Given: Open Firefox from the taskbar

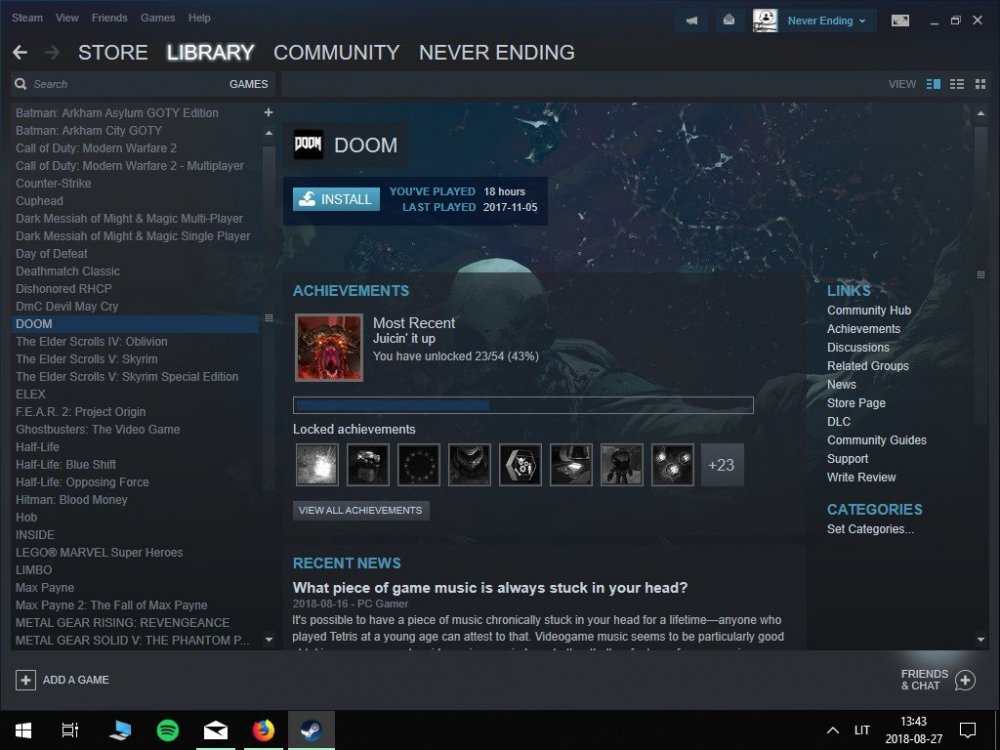Looking at the screenshot, I should [x=263, y=730].
